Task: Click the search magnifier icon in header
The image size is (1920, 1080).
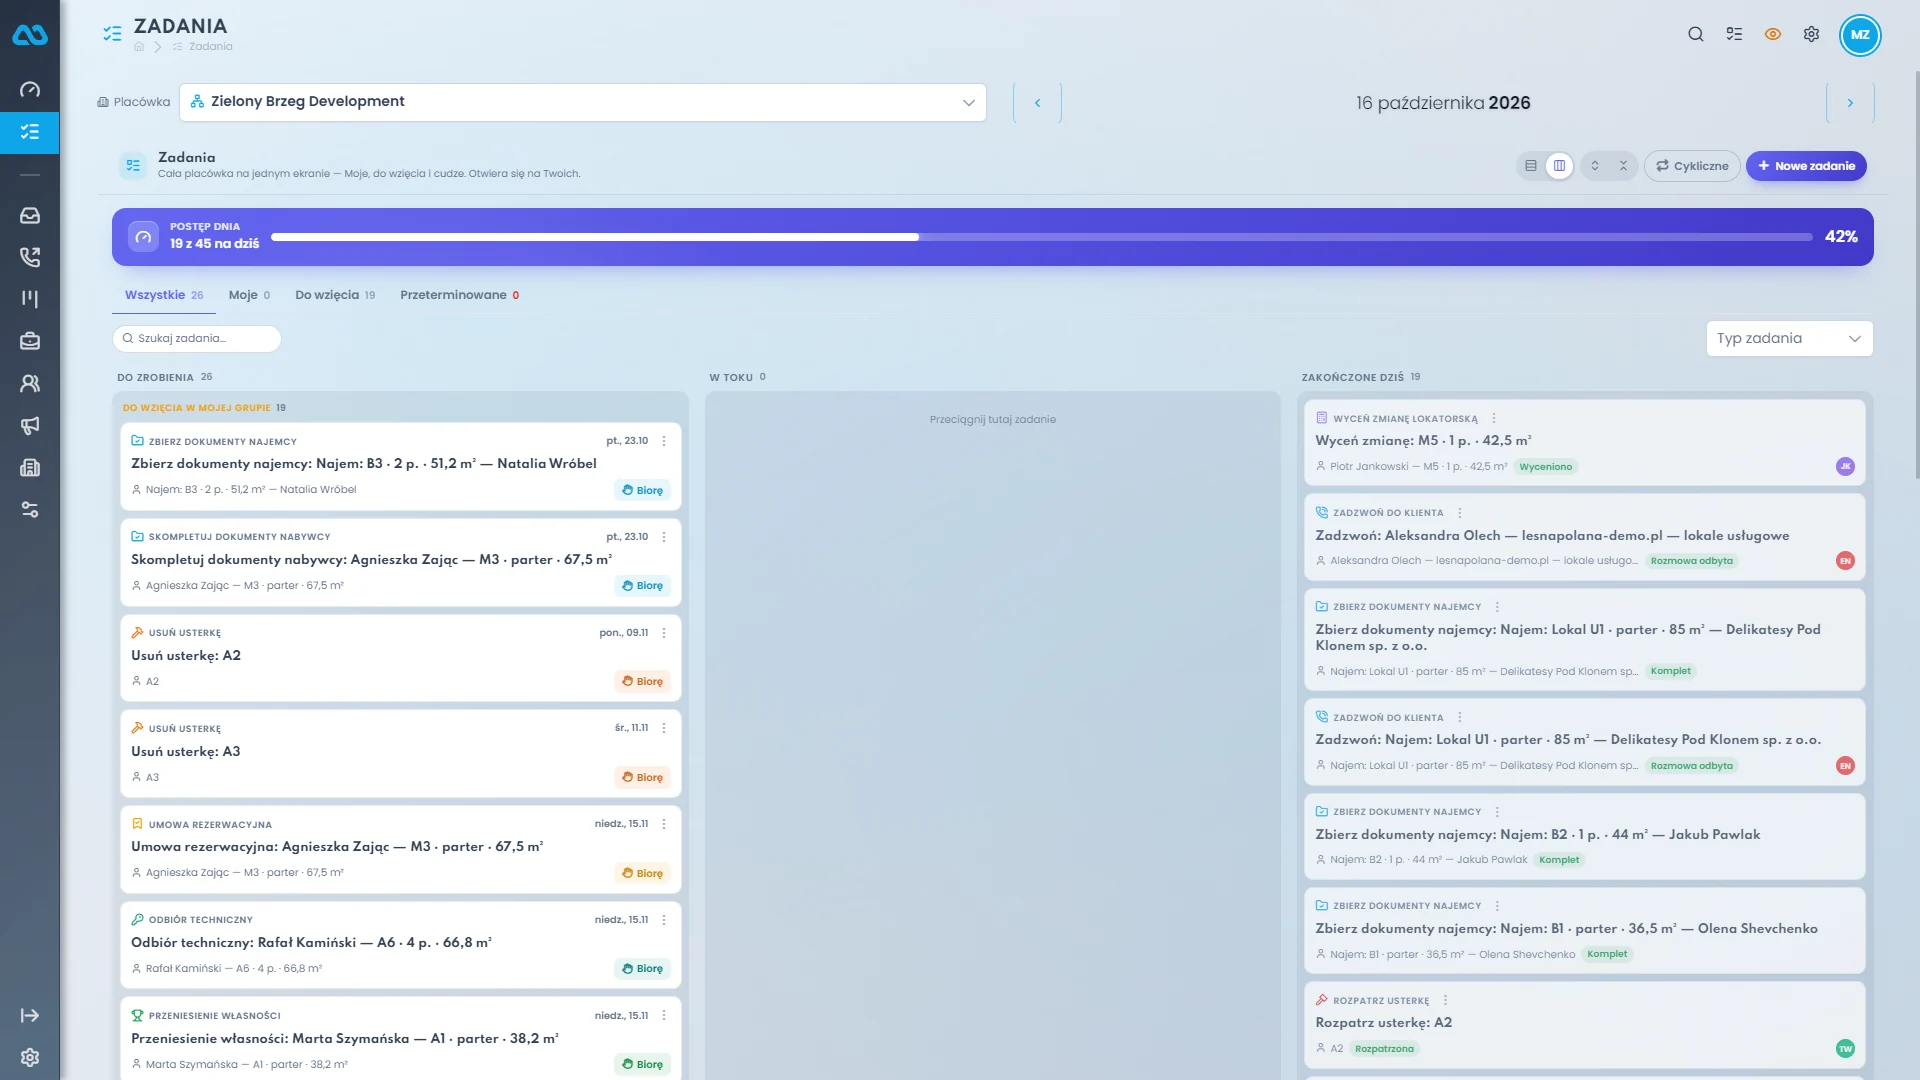Action: (x=1695, y=34)
